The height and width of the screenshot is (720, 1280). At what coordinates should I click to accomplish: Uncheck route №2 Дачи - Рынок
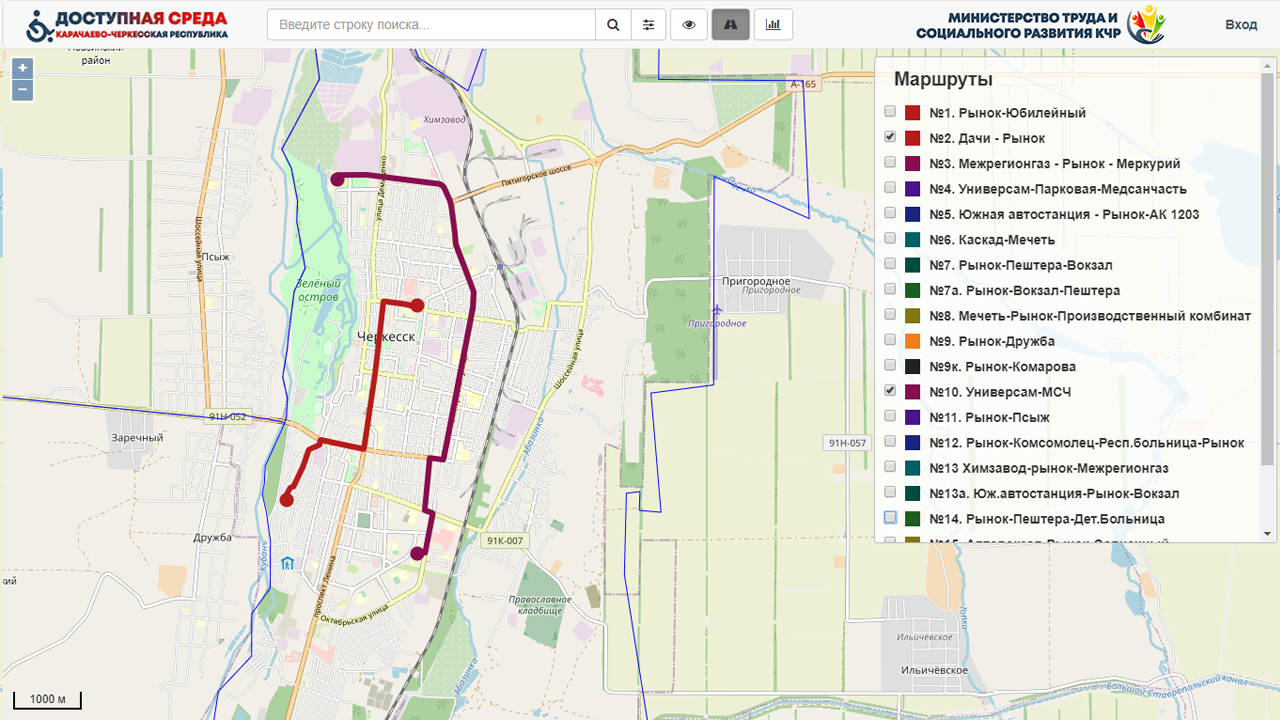tap(890, 137)
